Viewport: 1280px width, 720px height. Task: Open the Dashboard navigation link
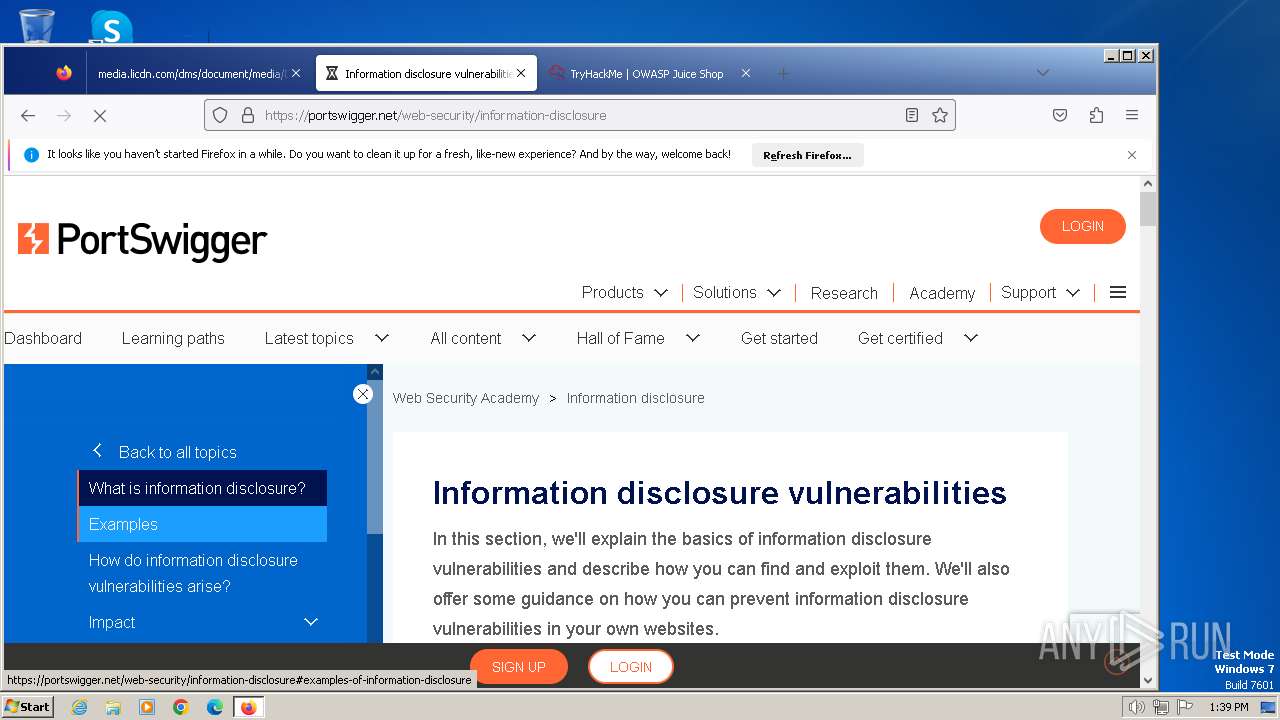pos(43,338)
